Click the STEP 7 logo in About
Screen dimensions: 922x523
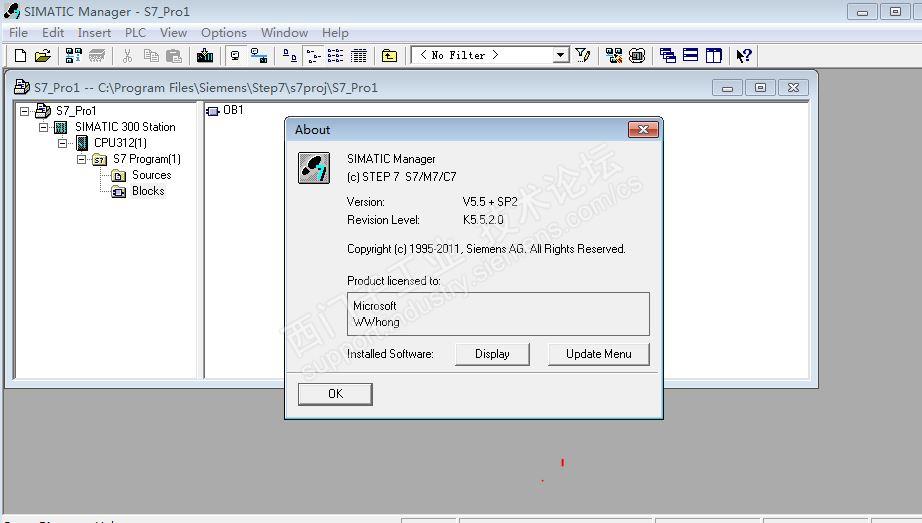pos(314,168)
